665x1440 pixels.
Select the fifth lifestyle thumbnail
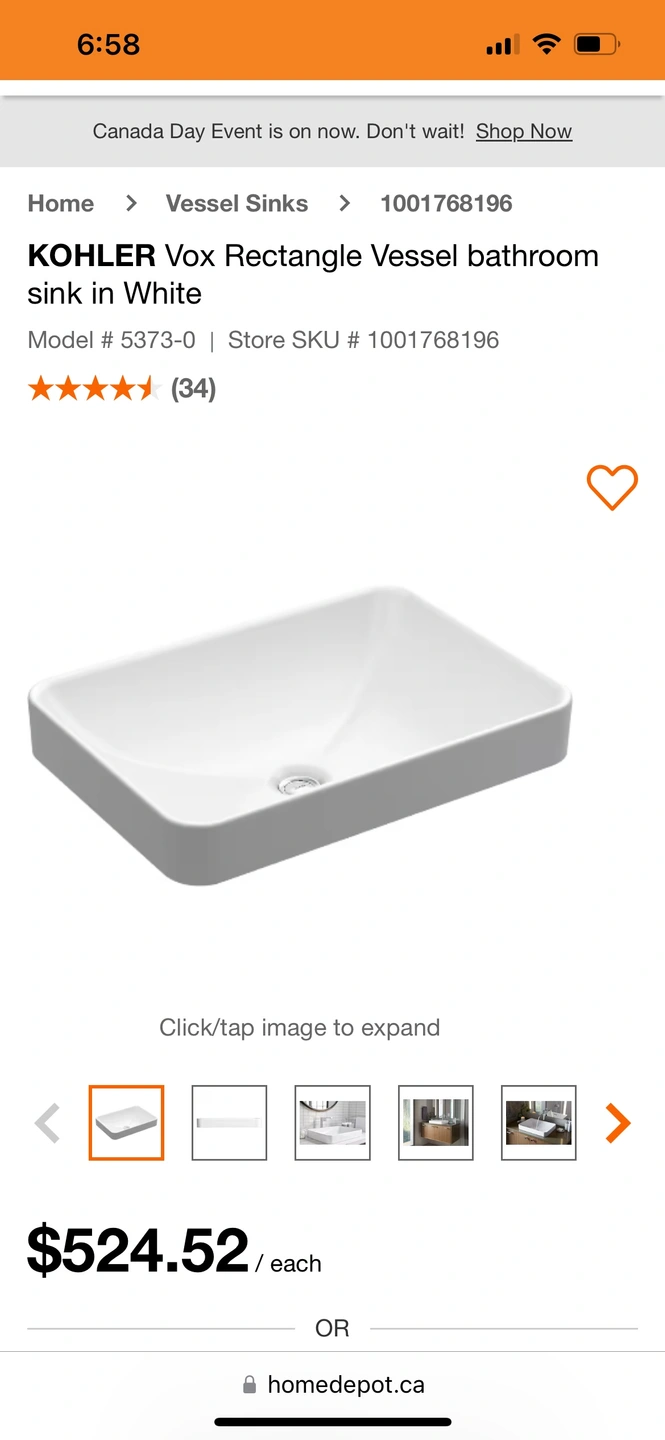pyautogui.click(x=539, y=1123)
